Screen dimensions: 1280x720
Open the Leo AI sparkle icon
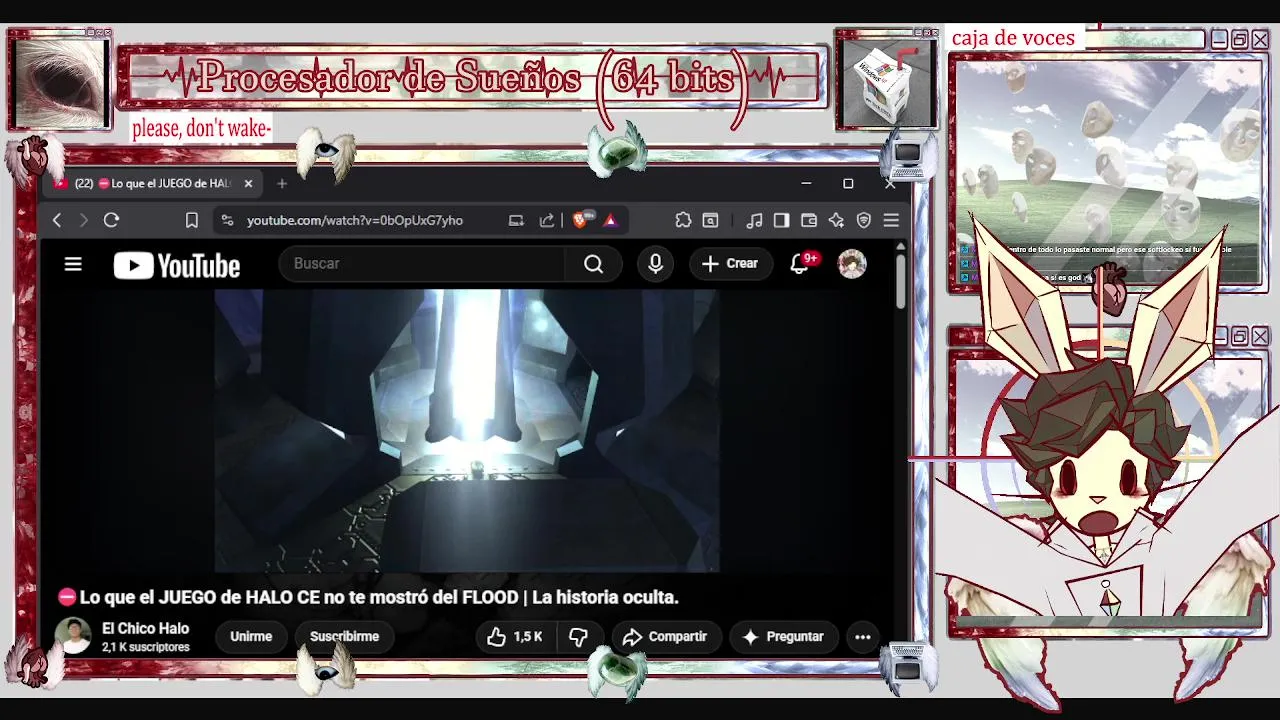point(836,220)
